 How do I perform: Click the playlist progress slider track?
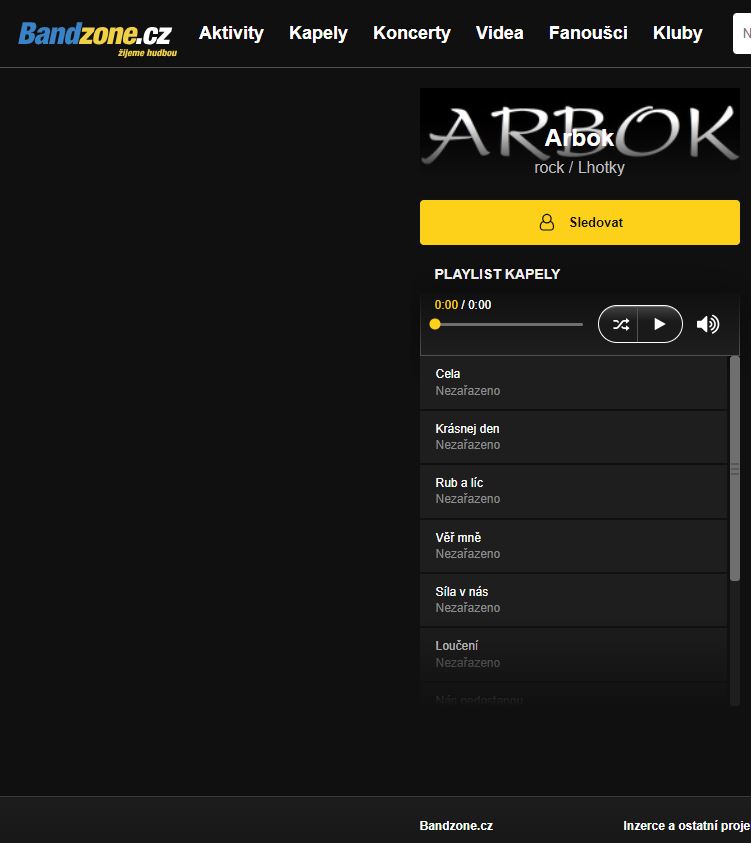click(x=509, y=324)
